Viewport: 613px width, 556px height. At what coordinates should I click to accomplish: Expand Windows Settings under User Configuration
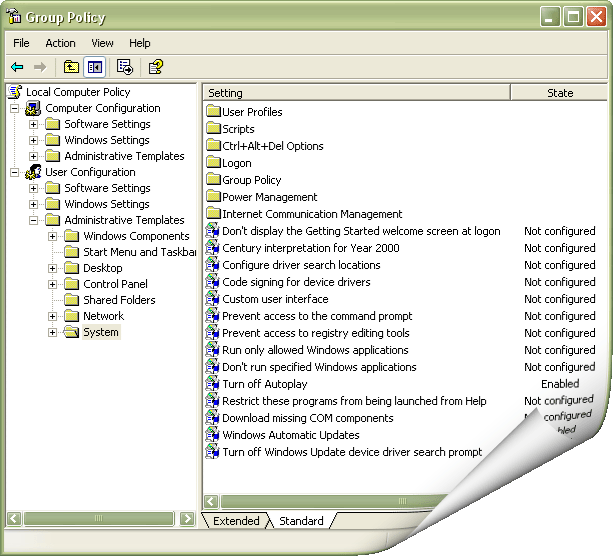click(34, 204)
